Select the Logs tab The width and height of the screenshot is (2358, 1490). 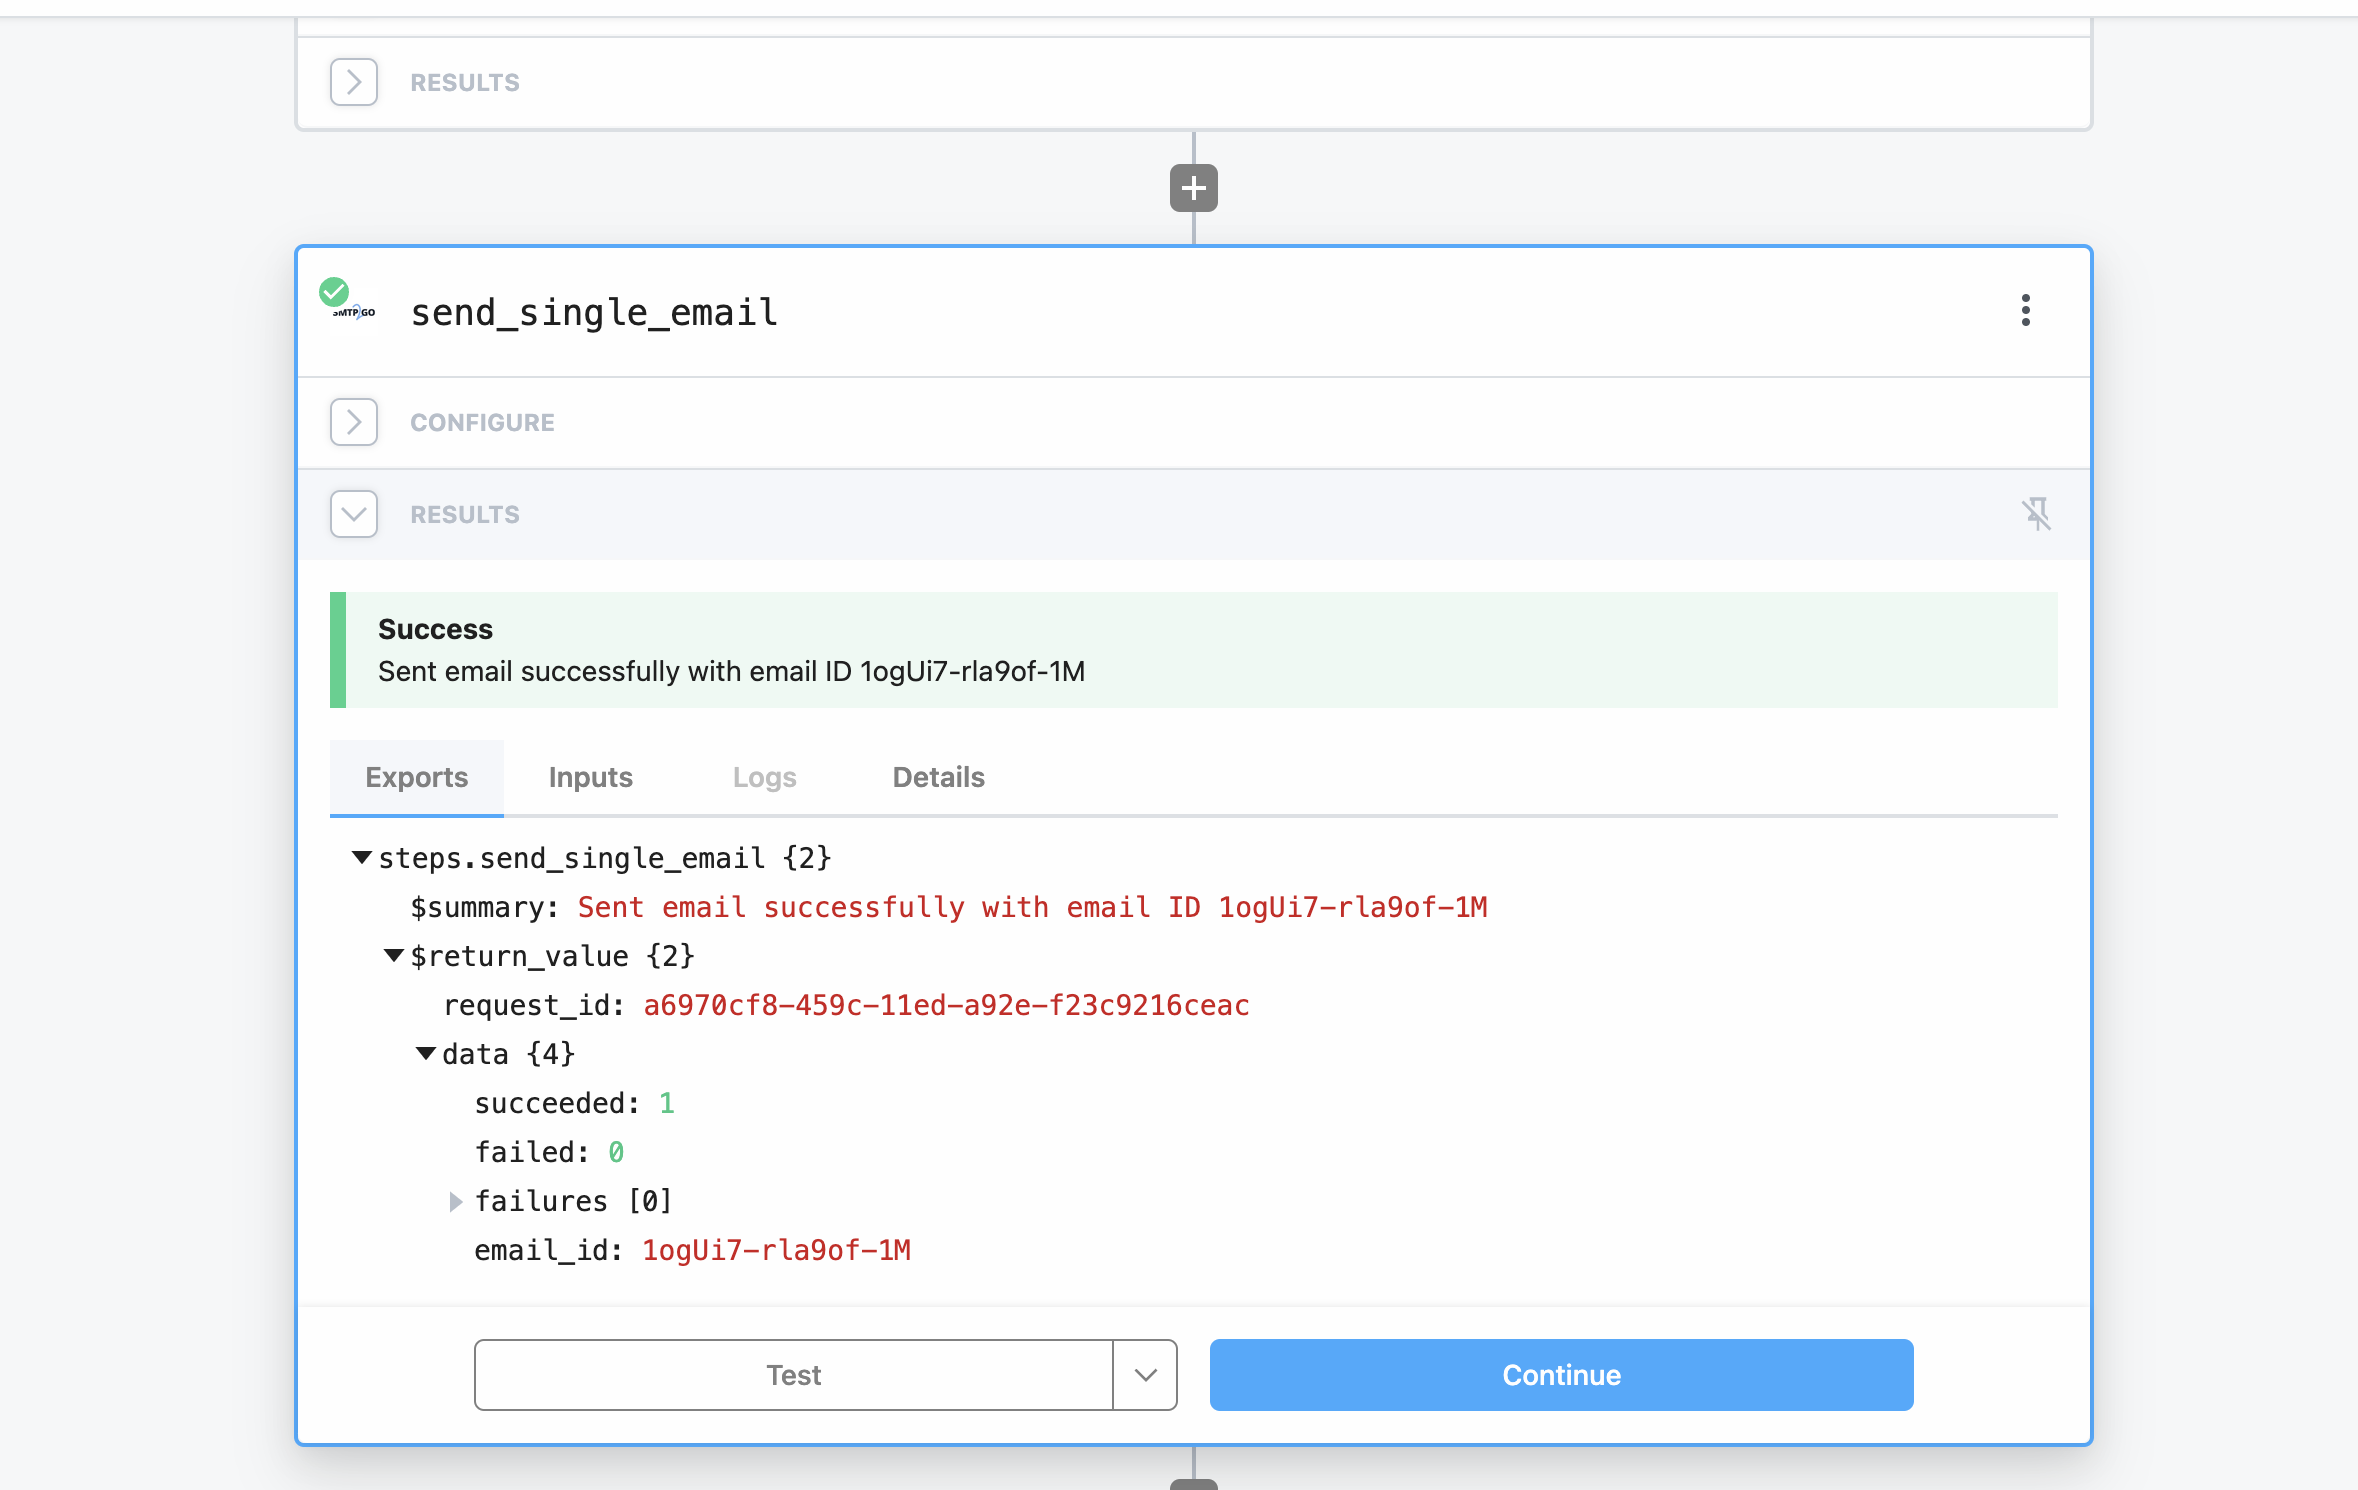764,777
